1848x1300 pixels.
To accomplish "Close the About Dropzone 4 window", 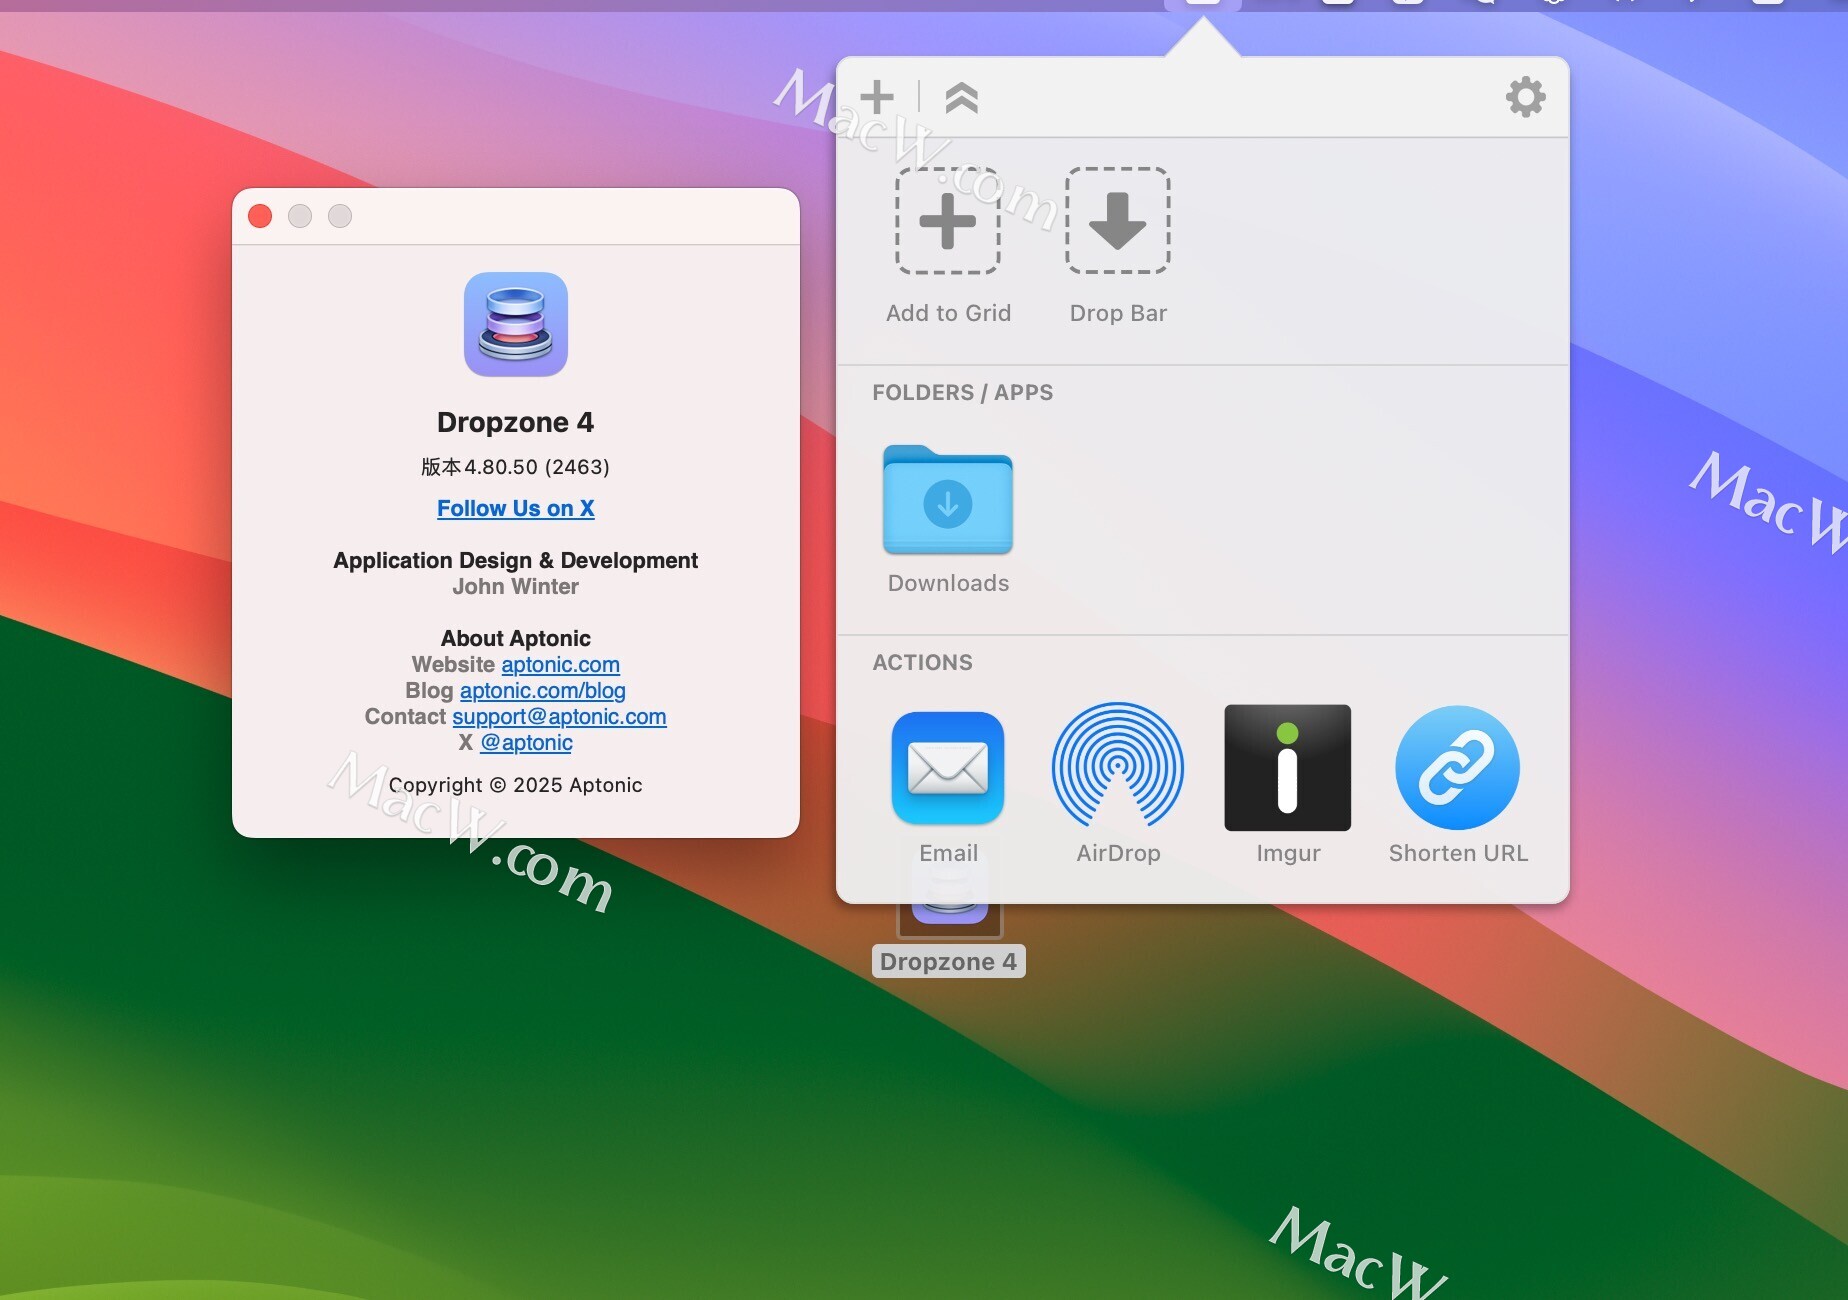I will coord(260,216).
